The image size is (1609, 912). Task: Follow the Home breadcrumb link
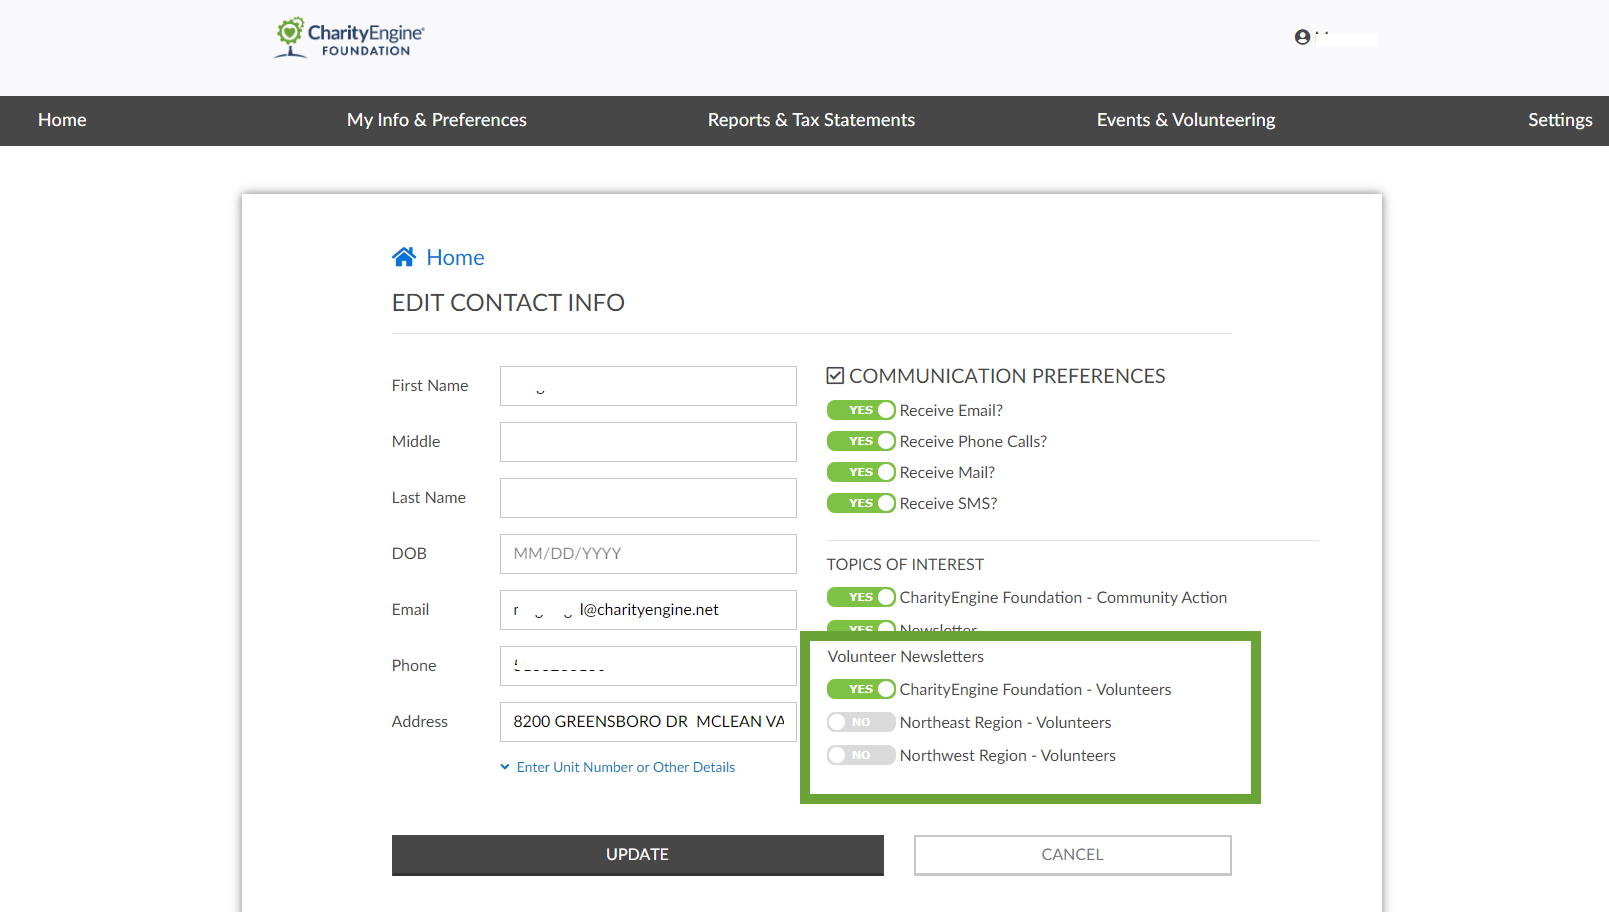click(x=455, y=257)
